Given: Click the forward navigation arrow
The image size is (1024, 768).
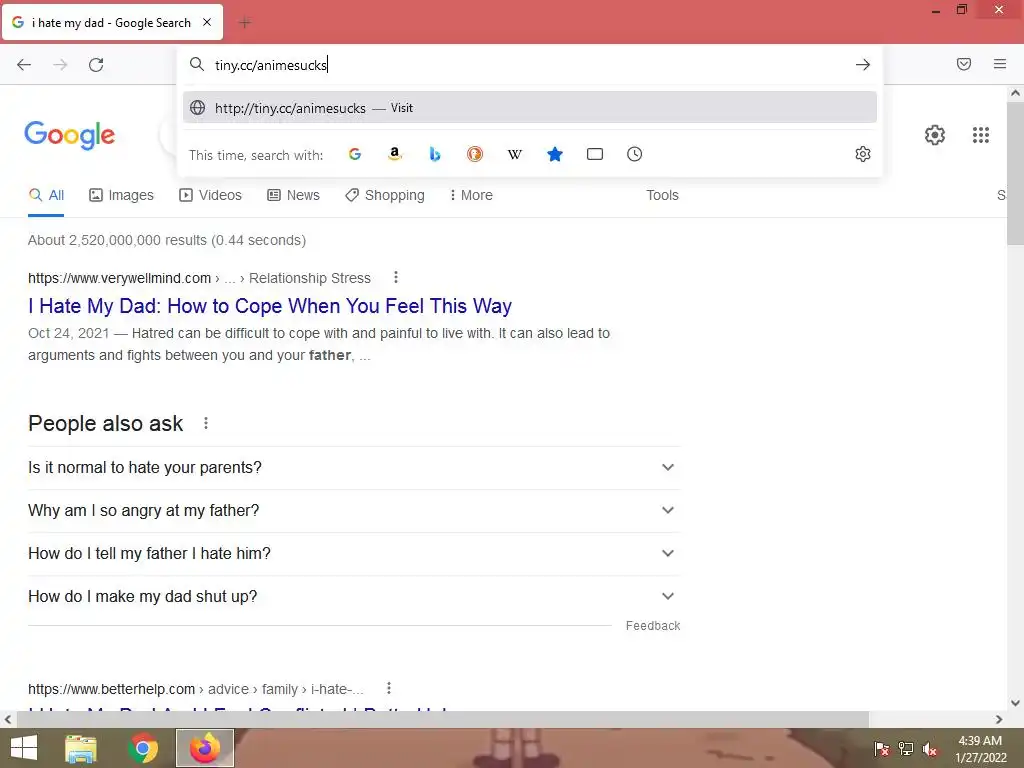Looking at the screenshot, I should pos(60,65).
